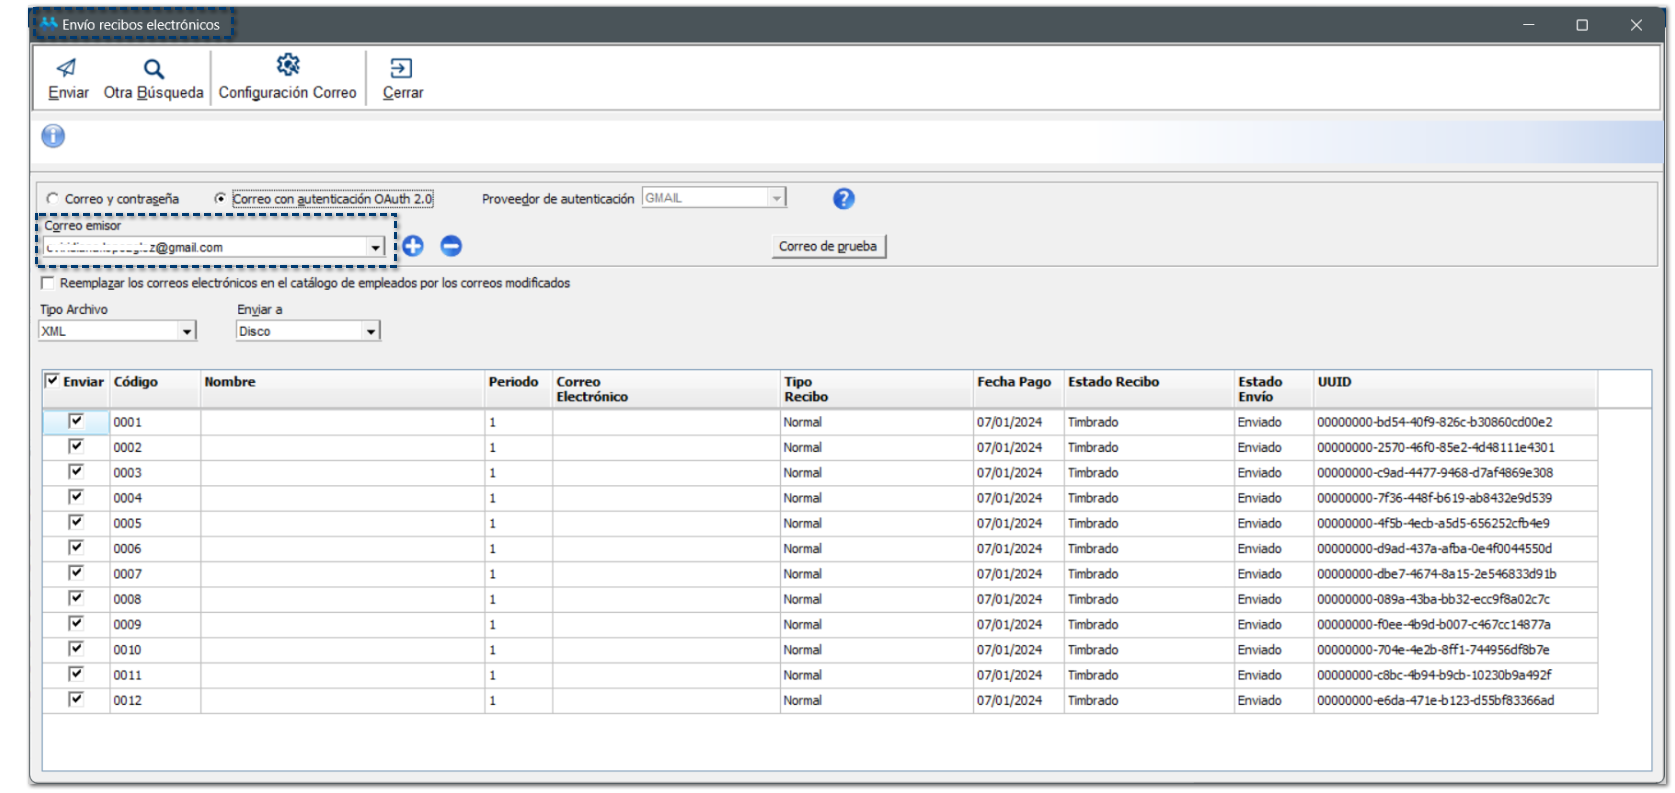
Task: Expand the Correo emisor dropdown
Action: pos(376,247)
